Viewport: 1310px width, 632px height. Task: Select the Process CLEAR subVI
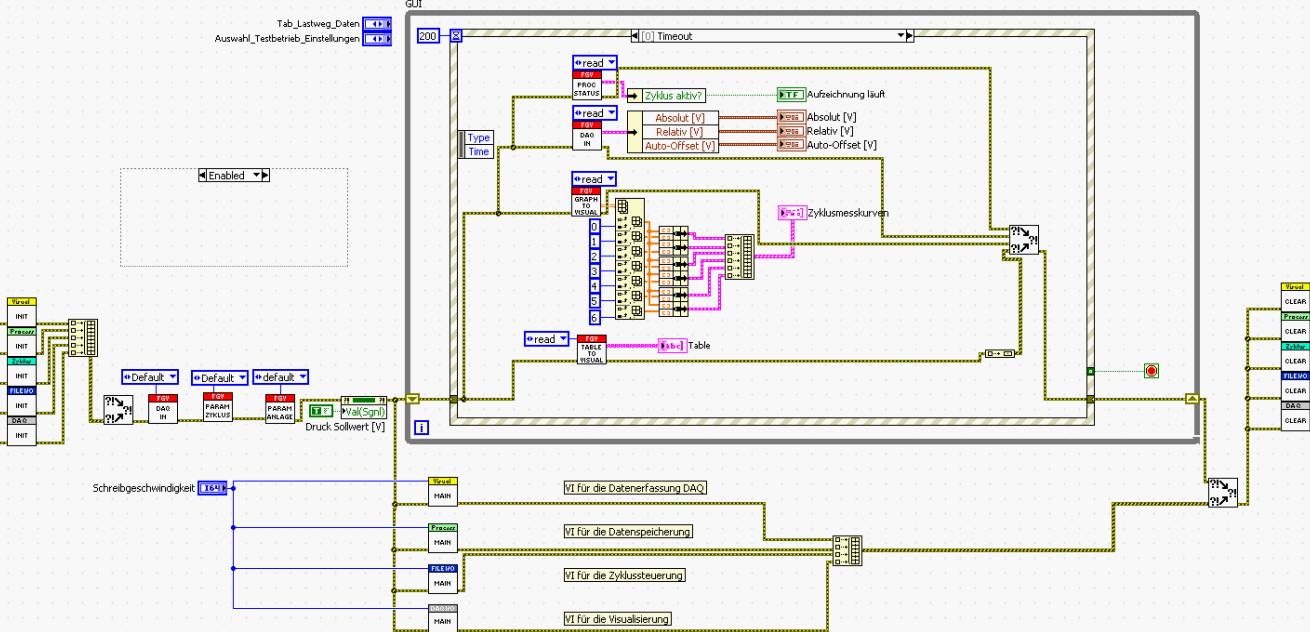point(1295,326)
